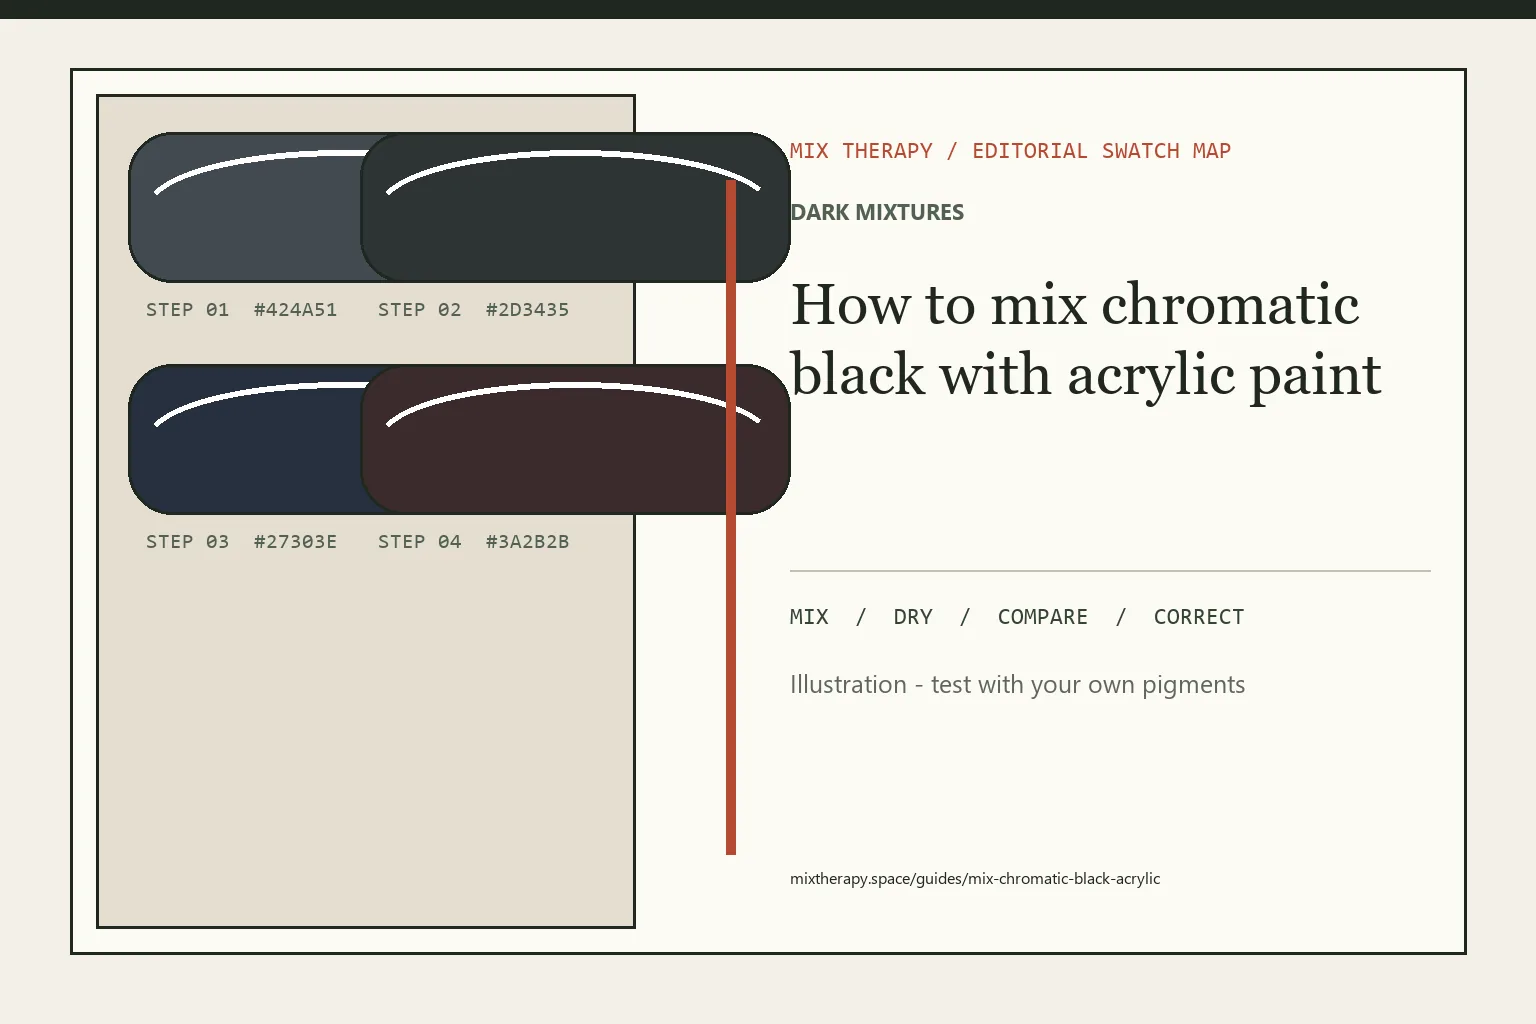
Task: Click the 'STEP 04 #3A2B2B' label
Action: click(473, 542)
